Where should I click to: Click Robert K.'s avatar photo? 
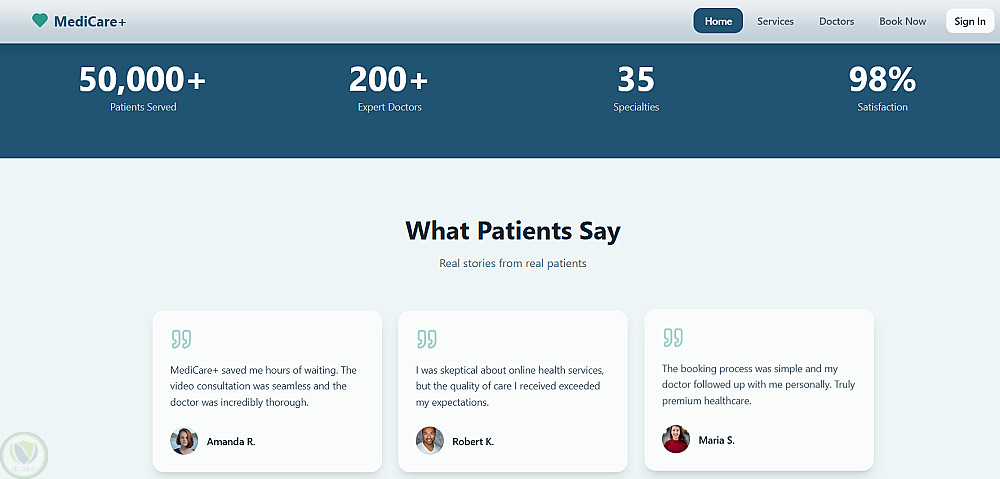(430, 441)
